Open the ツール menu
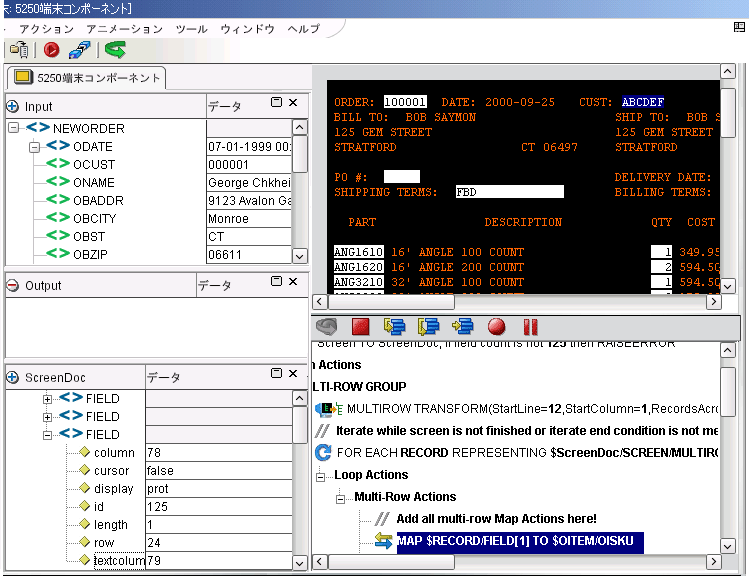 click(x=191, y=29)
